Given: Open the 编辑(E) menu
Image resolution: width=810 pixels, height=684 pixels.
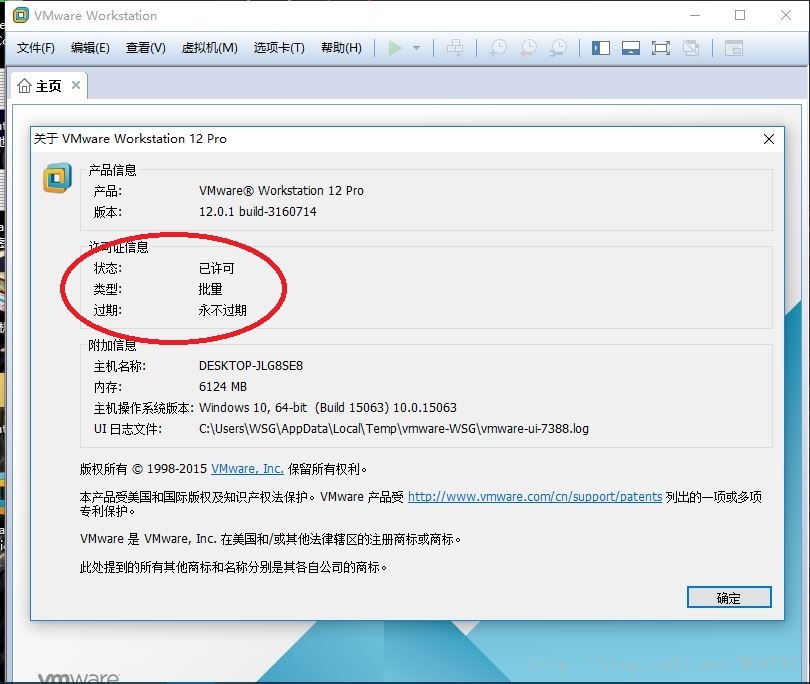Looking at the screenshot, I should point(90,48).
